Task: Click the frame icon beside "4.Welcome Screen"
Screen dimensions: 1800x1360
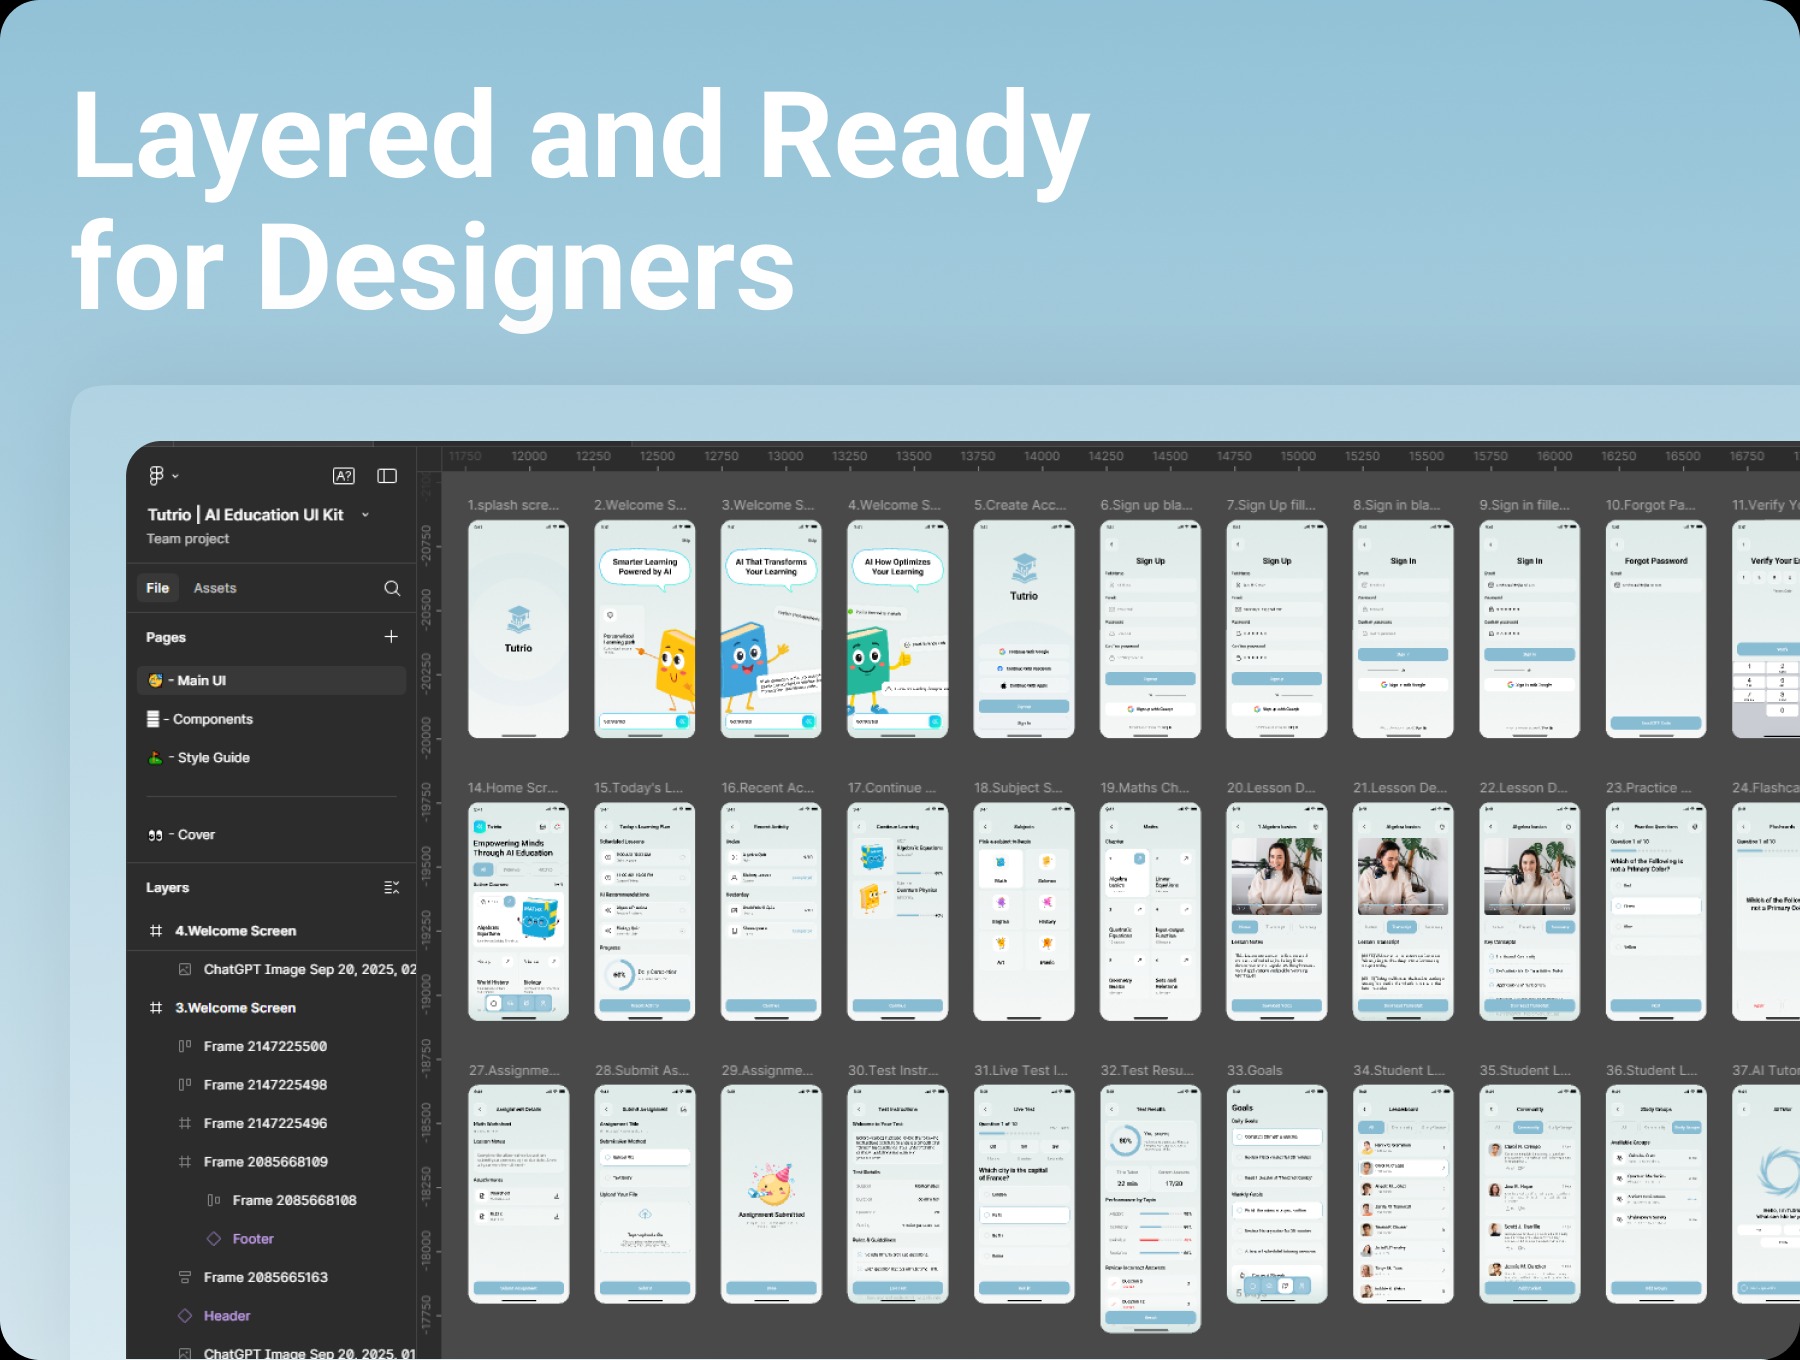Action: (158, 930)
